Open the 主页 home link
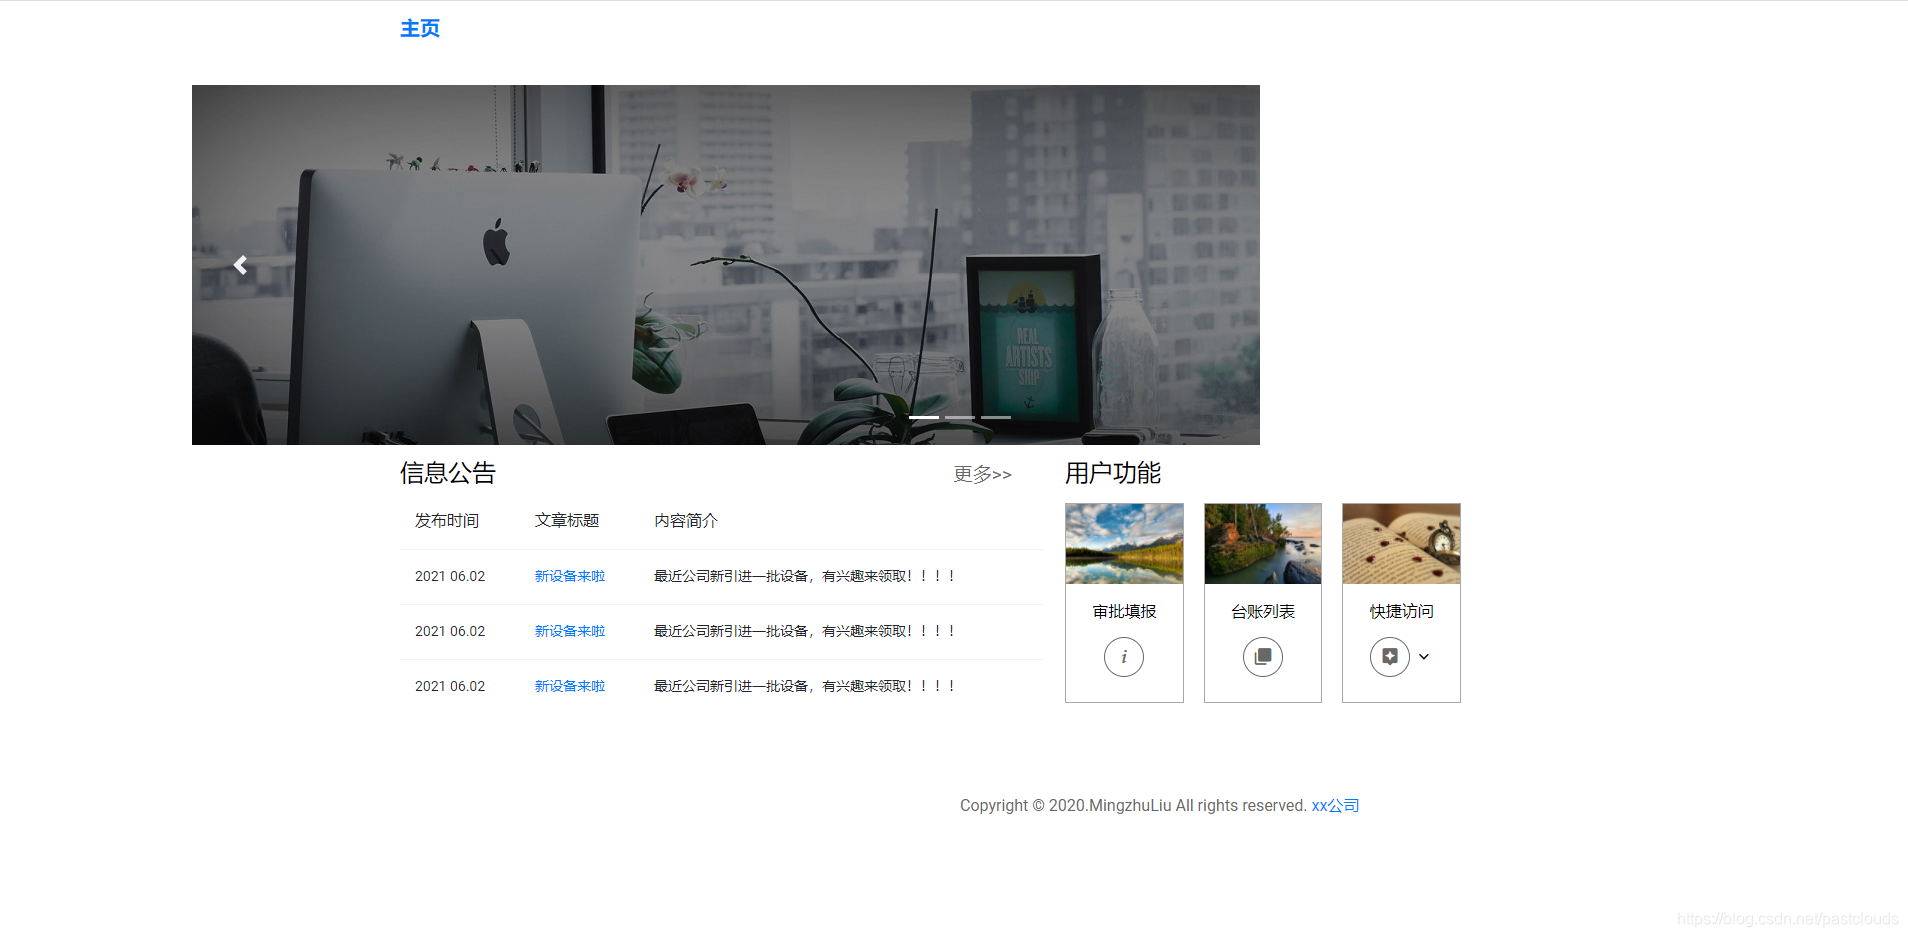1908x937 pixels. pyautogui.click(x=420, y=28)
